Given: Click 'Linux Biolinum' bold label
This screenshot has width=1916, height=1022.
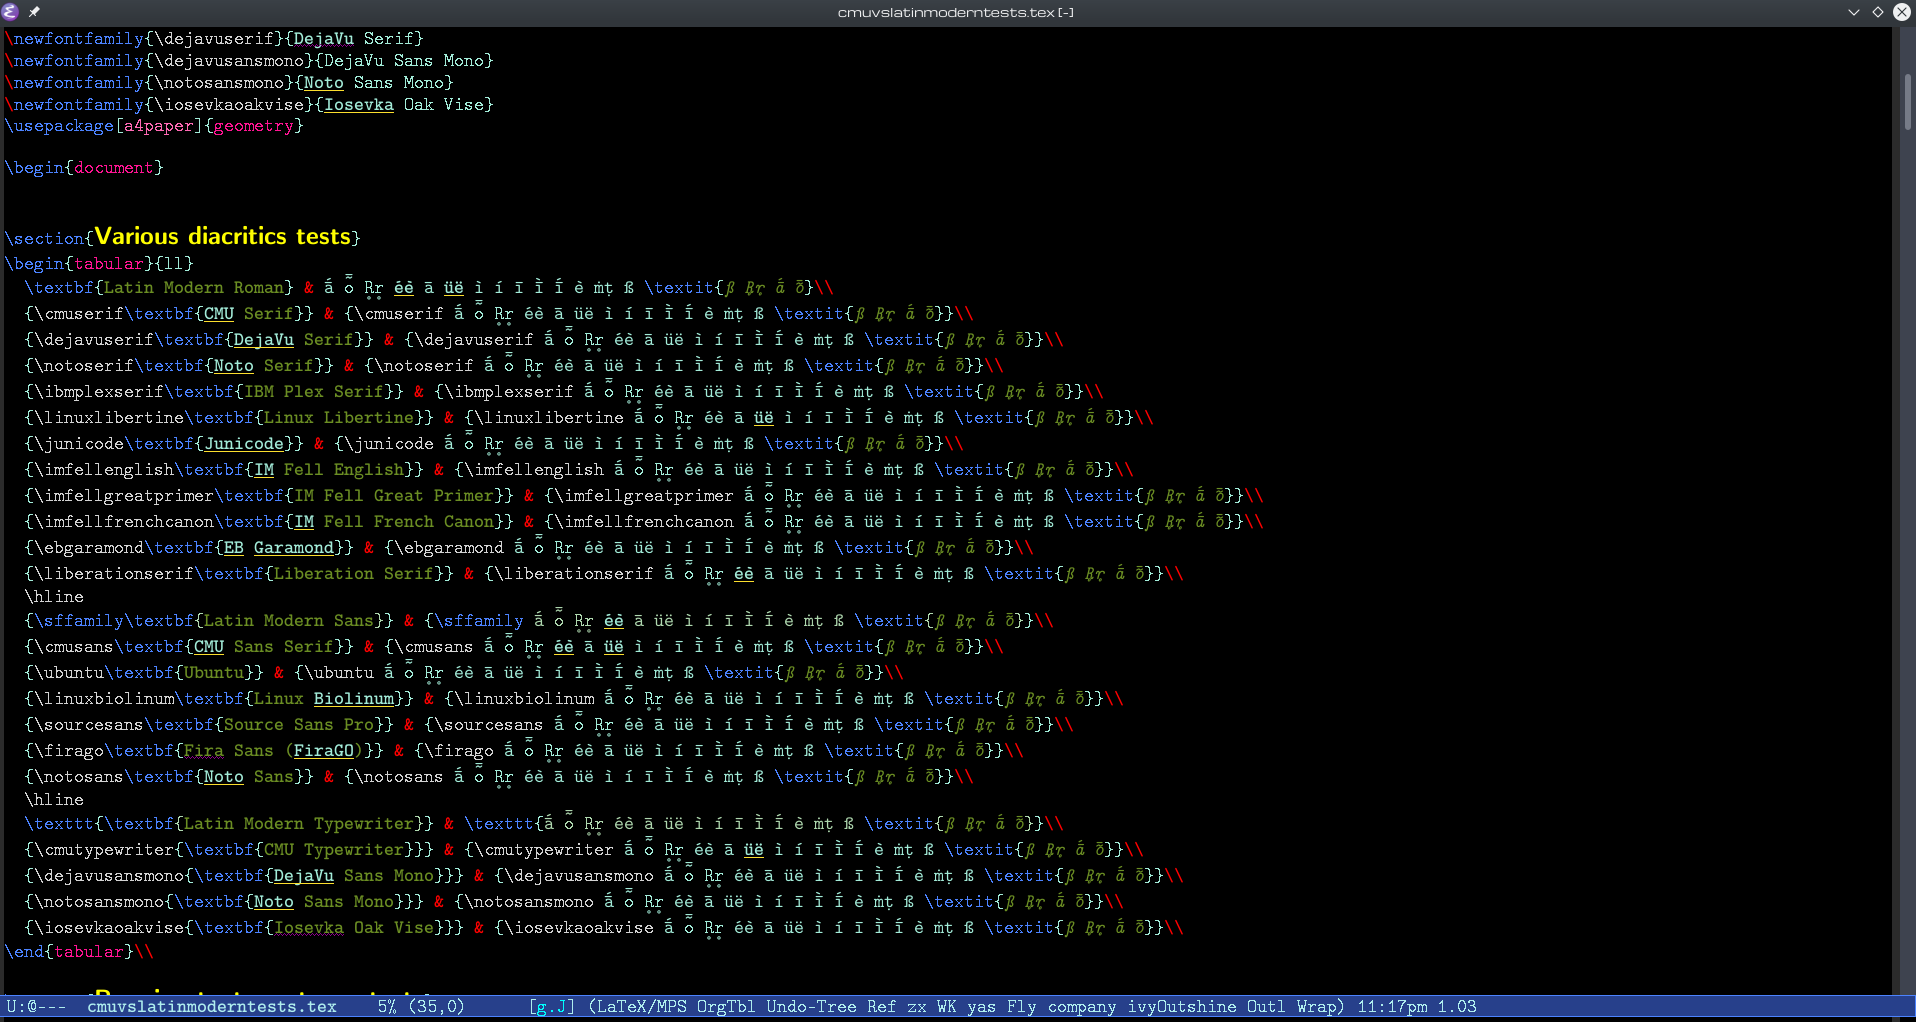Looking at the screenshot, I should pos(324,699).
